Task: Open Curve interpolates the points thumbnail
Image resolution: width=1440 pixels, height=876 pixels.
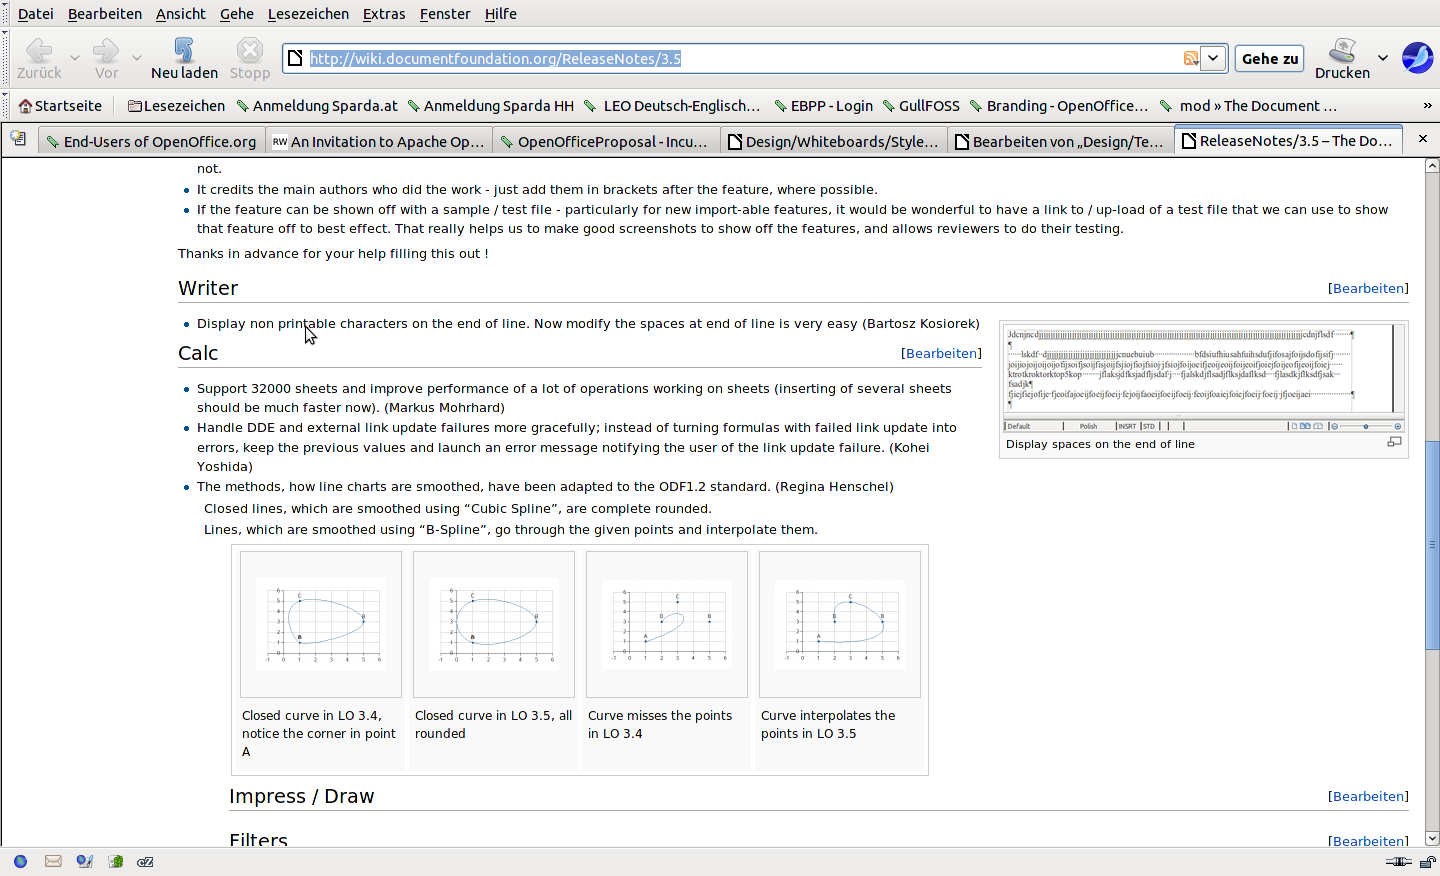Action: tap(840, 624)
